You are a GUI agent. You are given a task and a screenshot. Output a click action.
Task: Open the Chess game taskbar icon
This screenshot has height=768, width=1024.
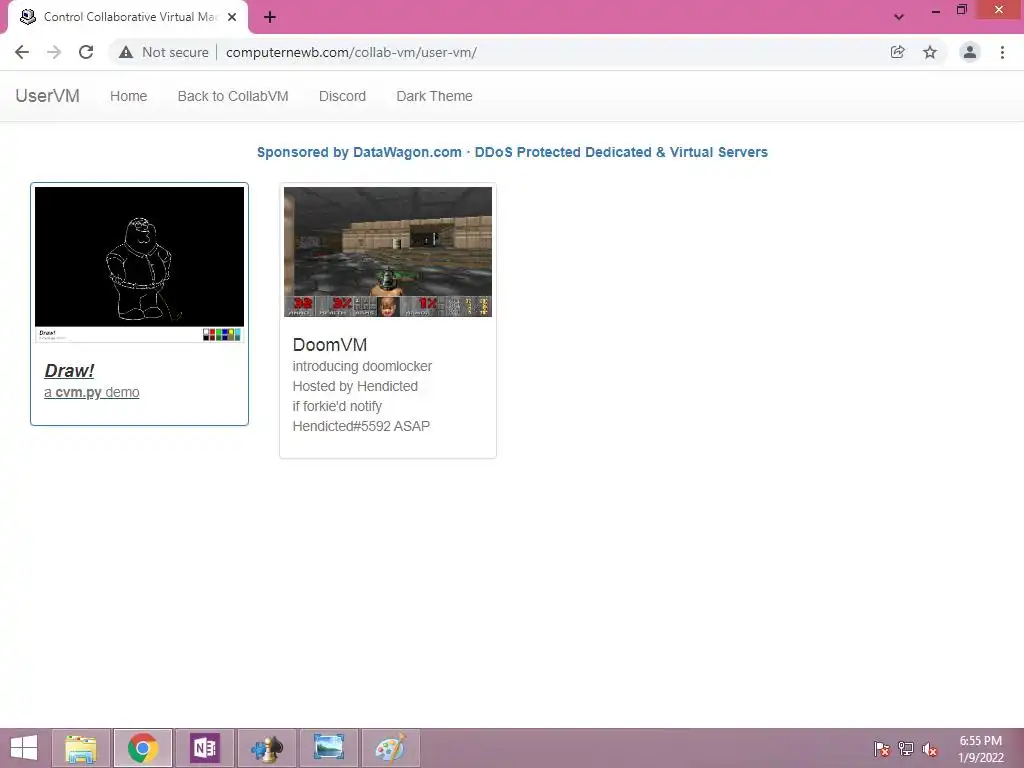coord(266,748)
